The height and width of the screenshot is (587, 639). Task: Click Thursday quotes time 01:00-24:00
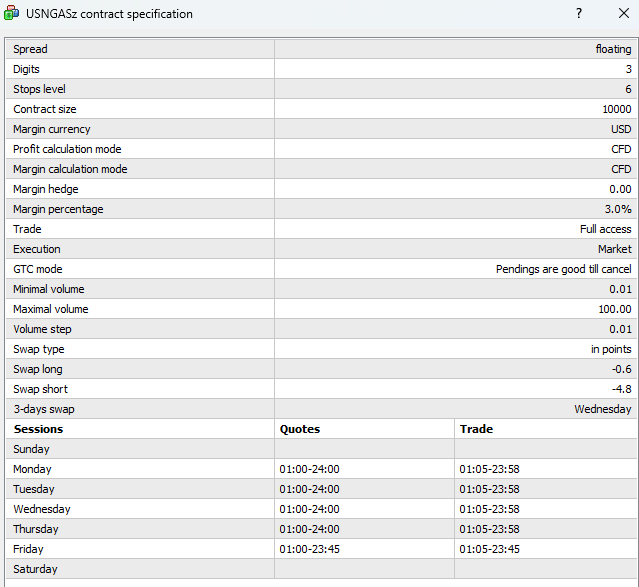click(309, 529)
